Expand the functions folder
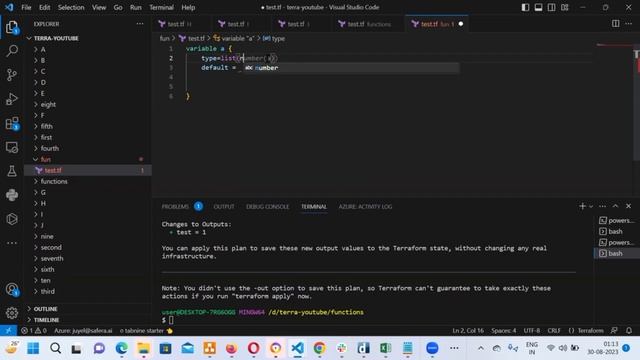Image resolution: width=640 pixels, height=360 pixels. pyautogui.click(x=54, y=181)
